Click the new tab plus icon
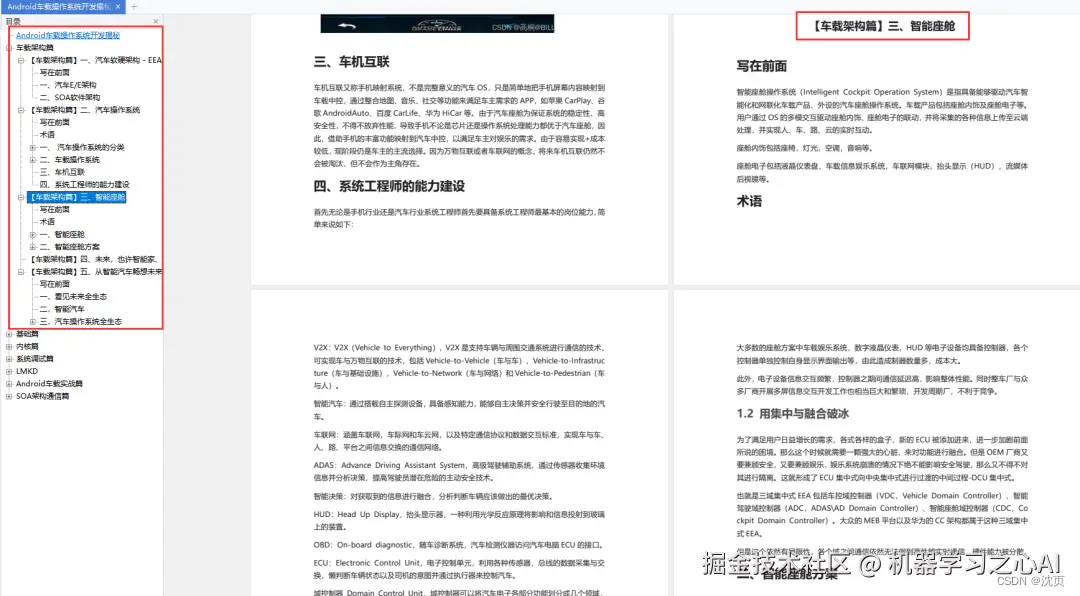The width and height of the screenshot is (1080, 596). point(136,6)
